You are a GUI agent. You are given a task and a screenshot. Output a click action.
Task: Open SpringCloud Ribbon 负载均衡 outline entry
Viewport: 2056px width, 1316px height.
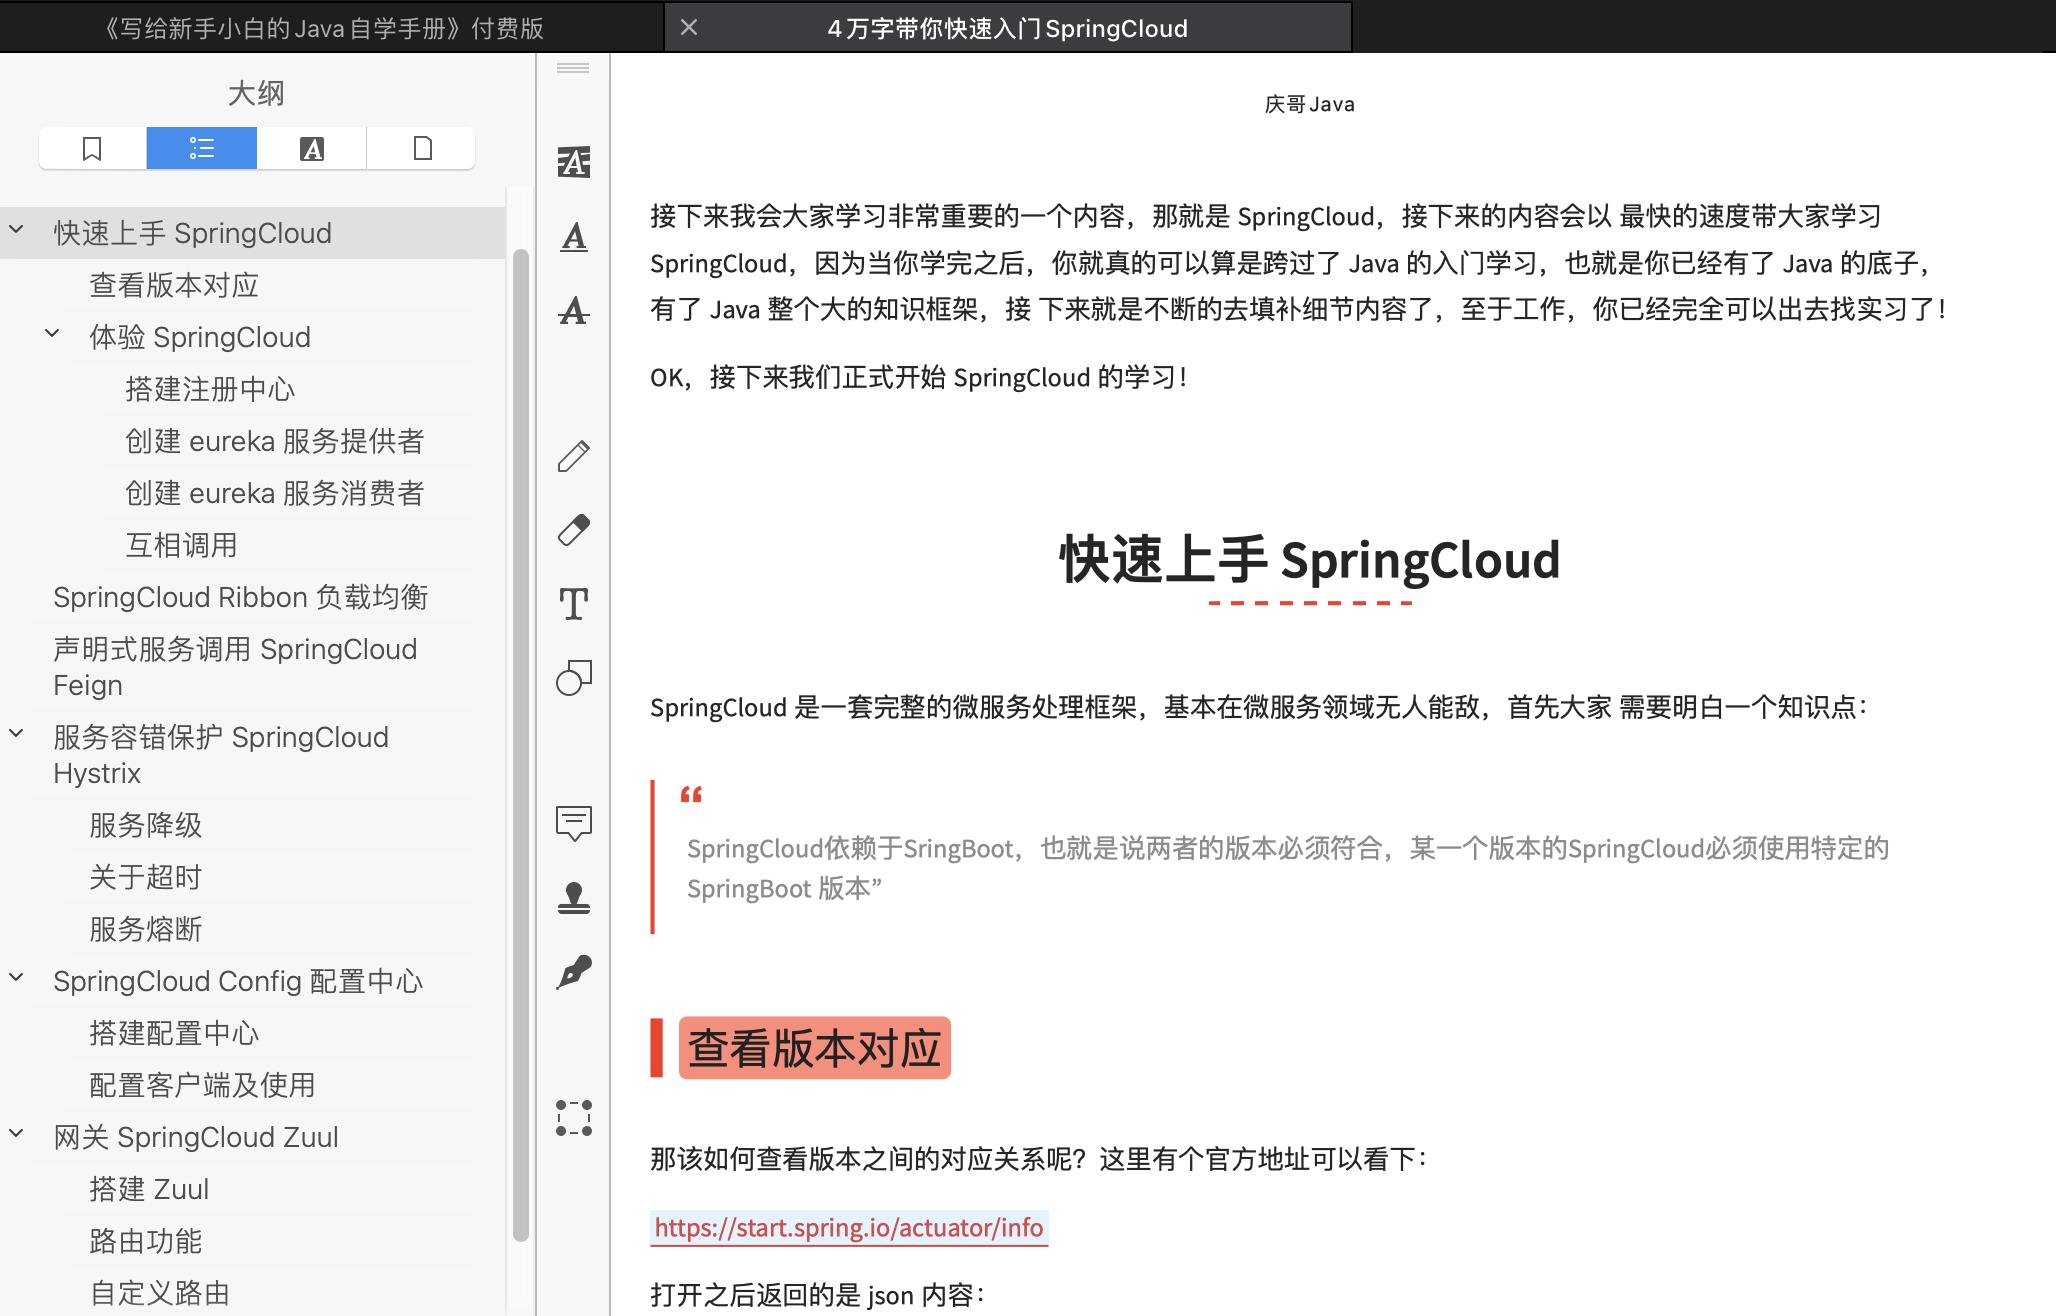coord(241,597)
